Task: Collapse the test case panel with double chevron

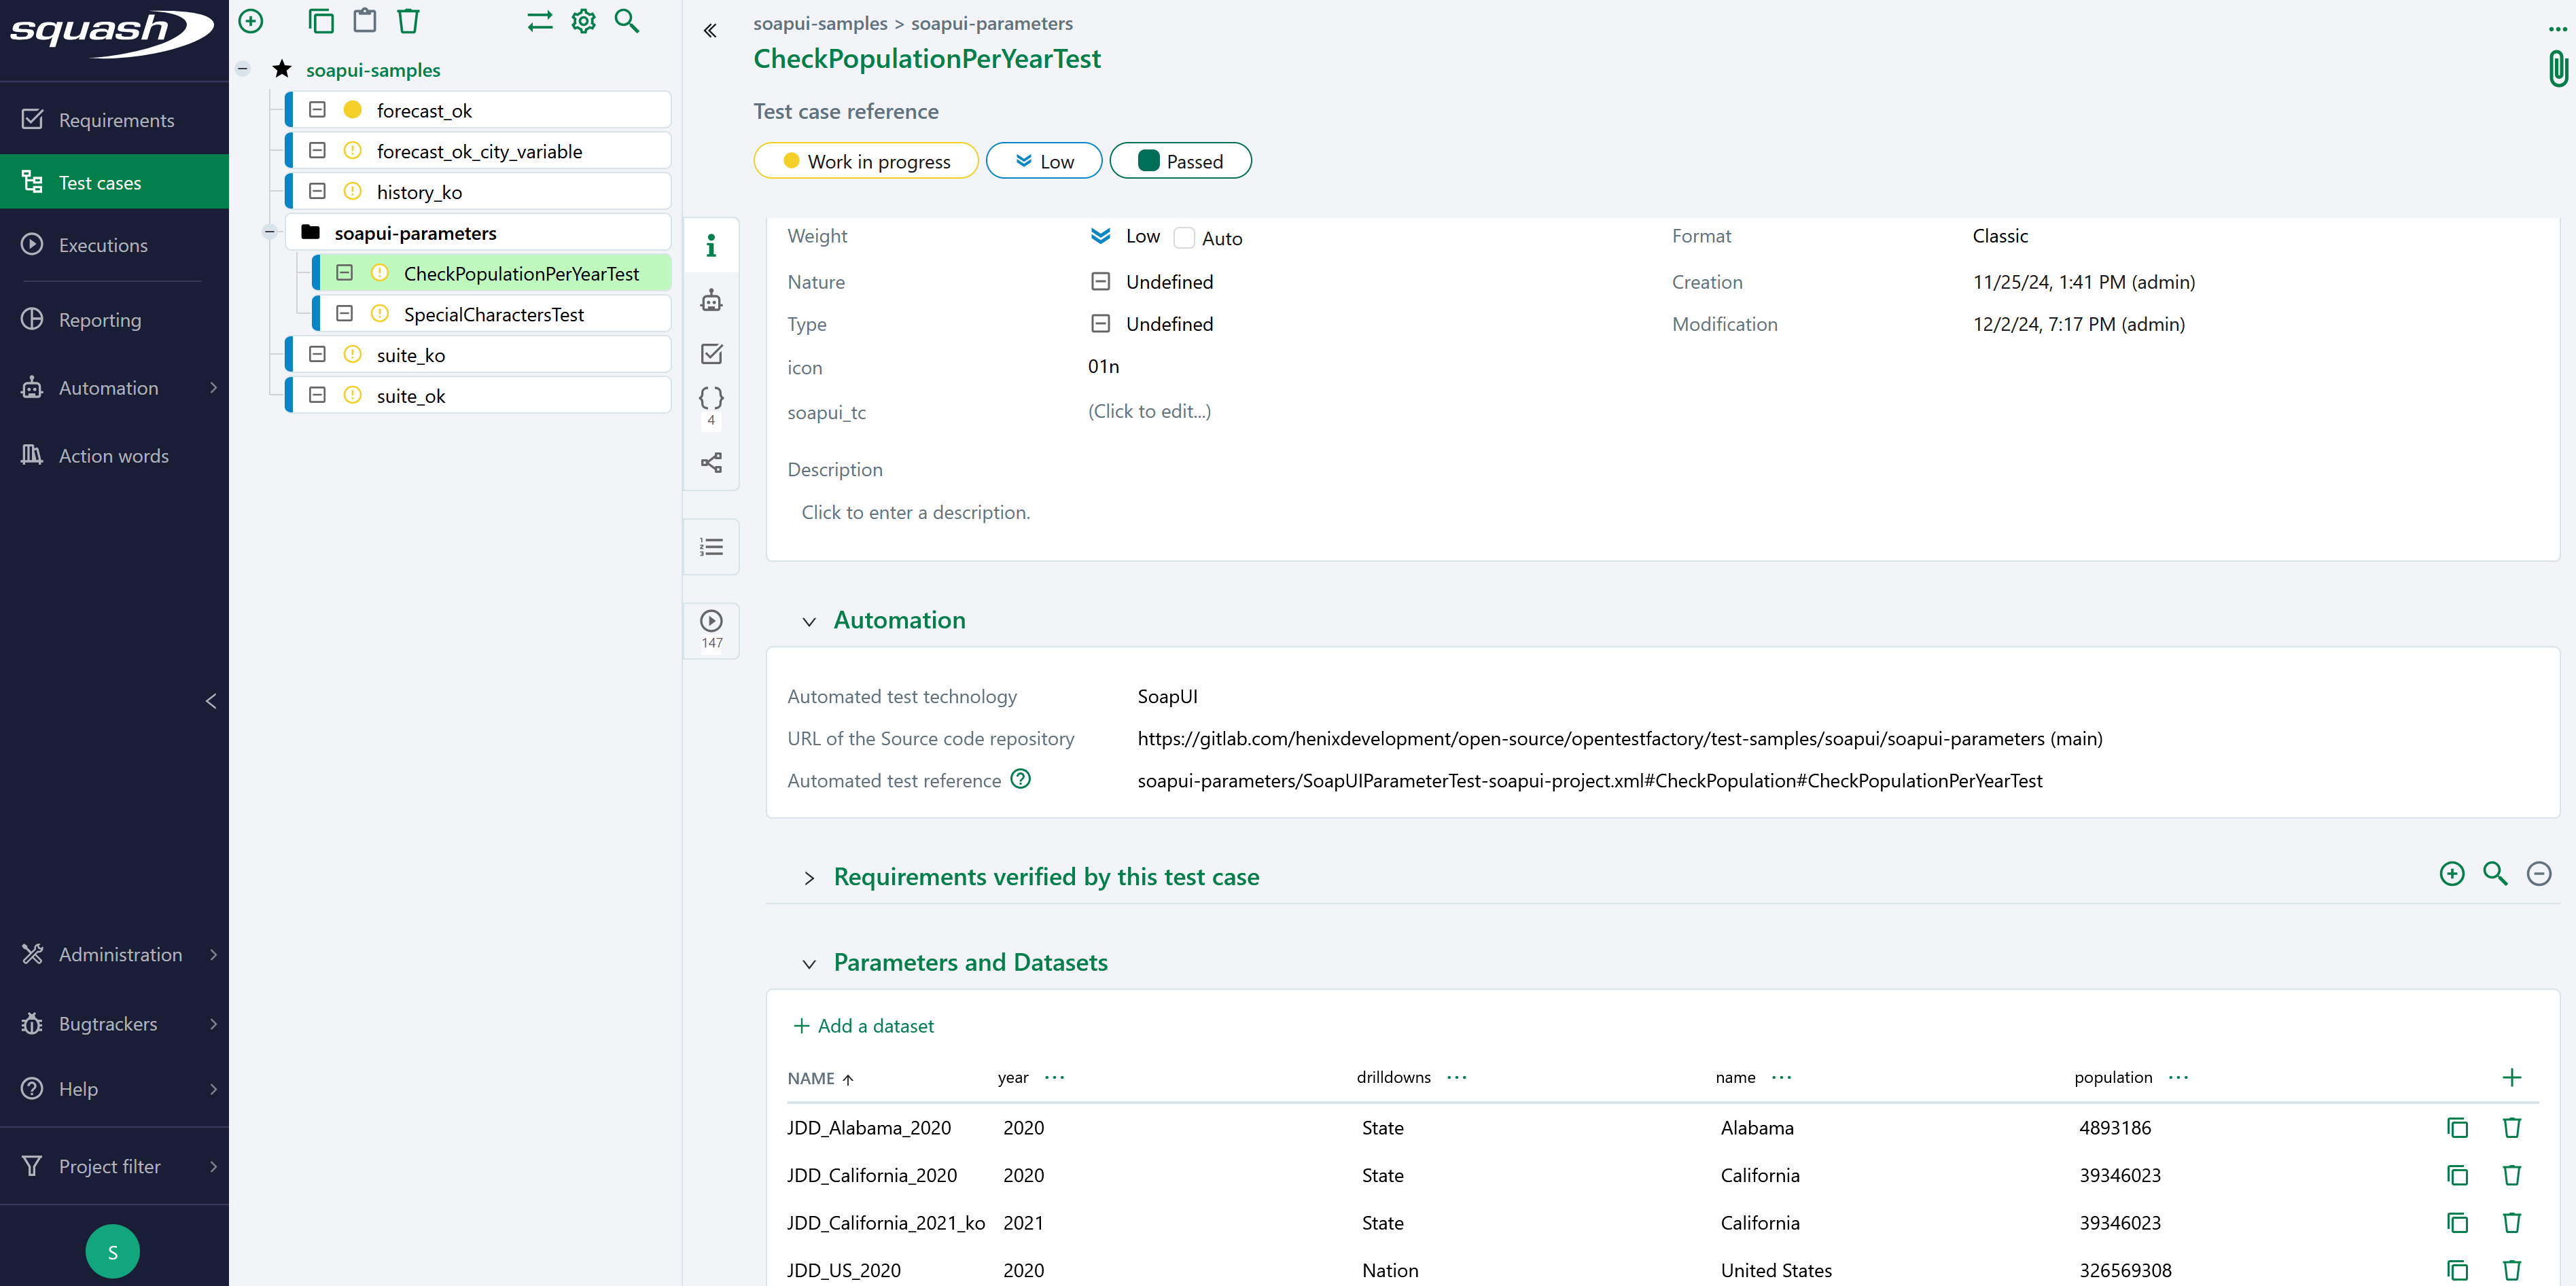Action: (710, 30)
